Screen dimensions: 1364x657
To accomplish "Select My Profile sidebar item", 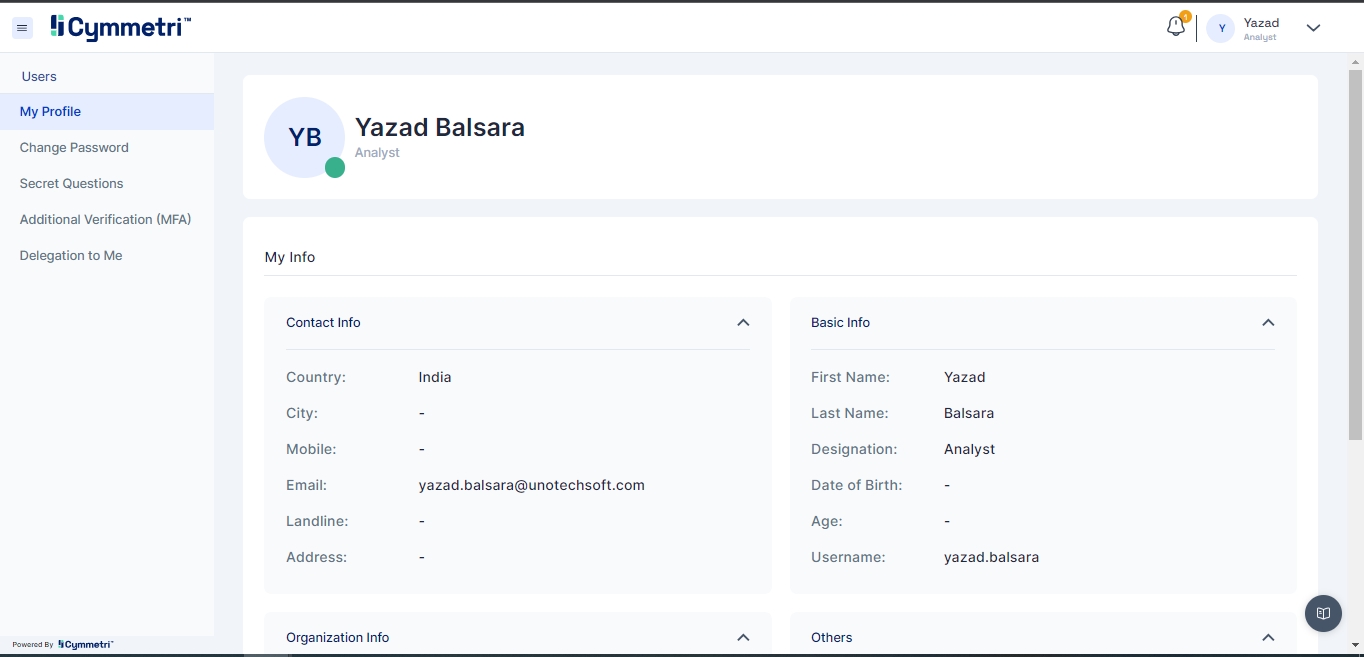I will pos(50,111).
